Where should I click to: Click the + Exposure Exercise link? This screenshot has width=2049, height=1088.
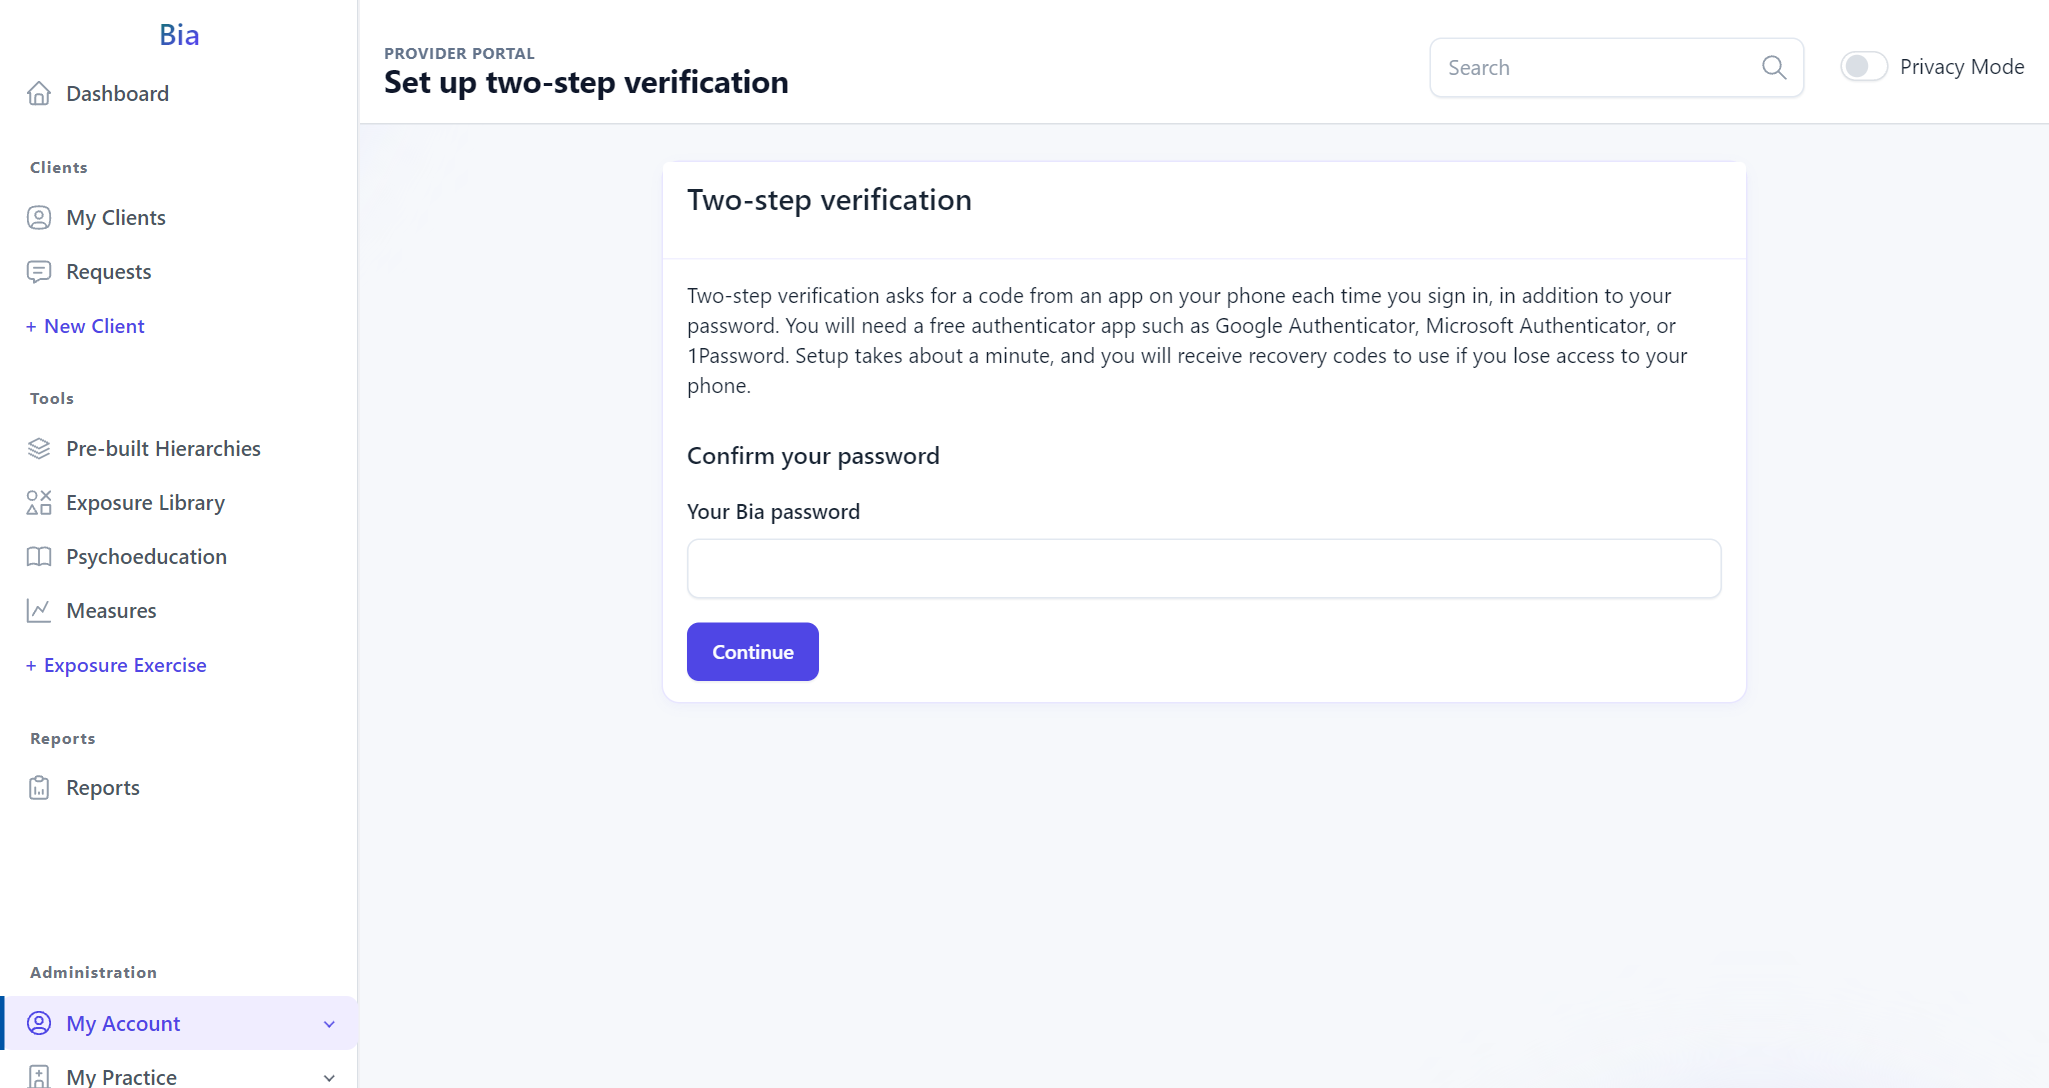click(x=116, y=665)
